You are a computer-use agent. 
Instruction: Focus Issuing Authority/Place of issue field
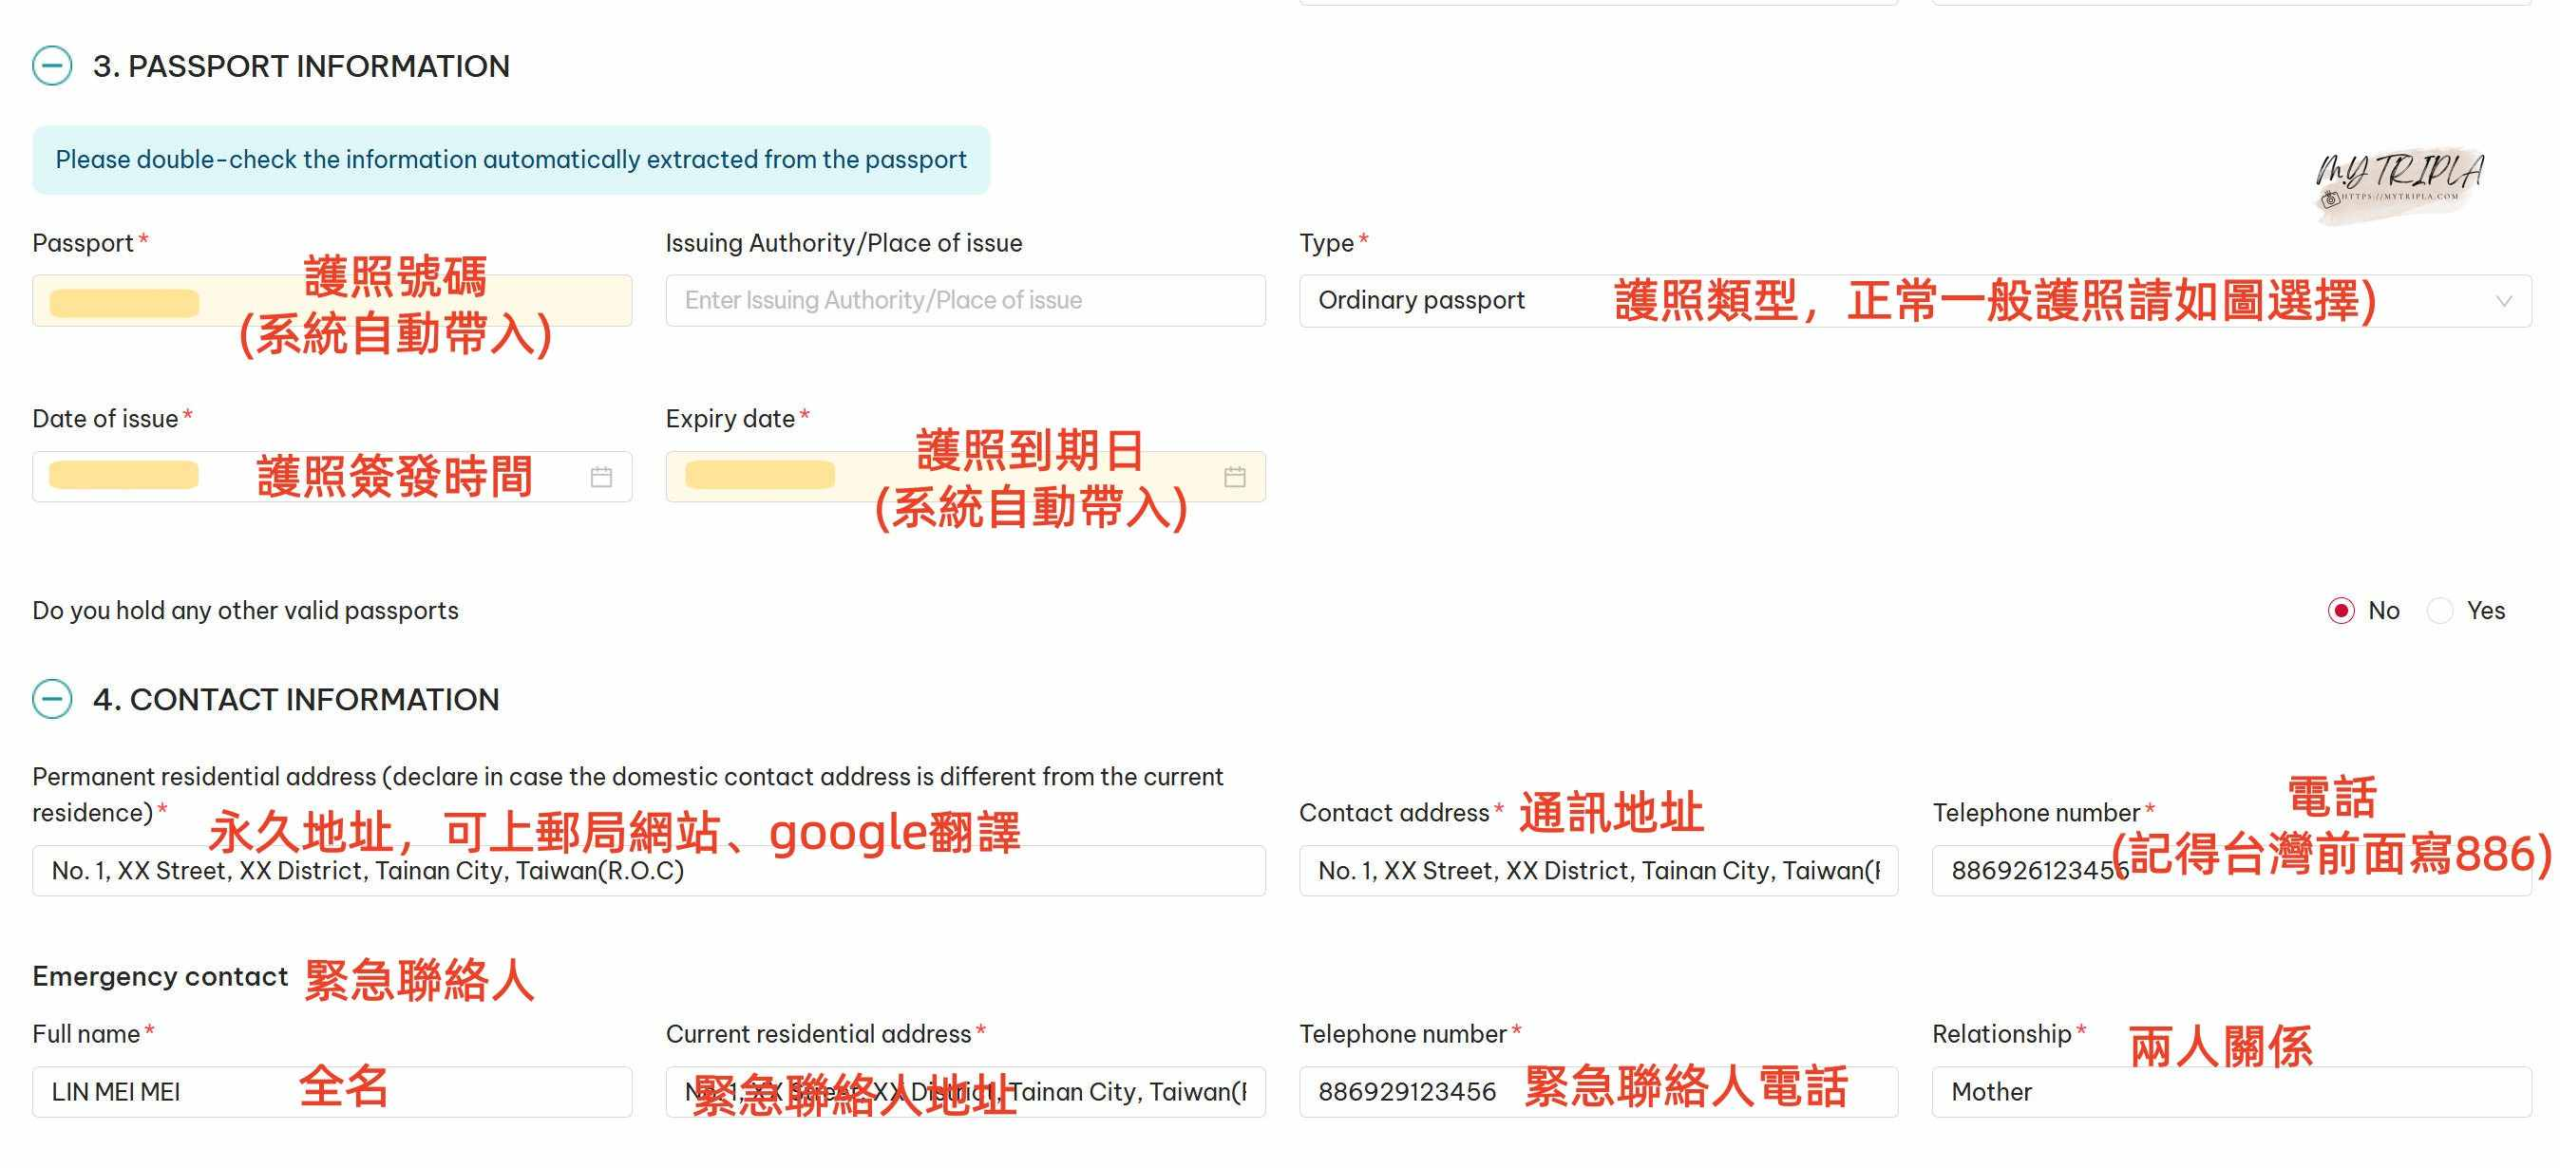click(x=965, y=301)
